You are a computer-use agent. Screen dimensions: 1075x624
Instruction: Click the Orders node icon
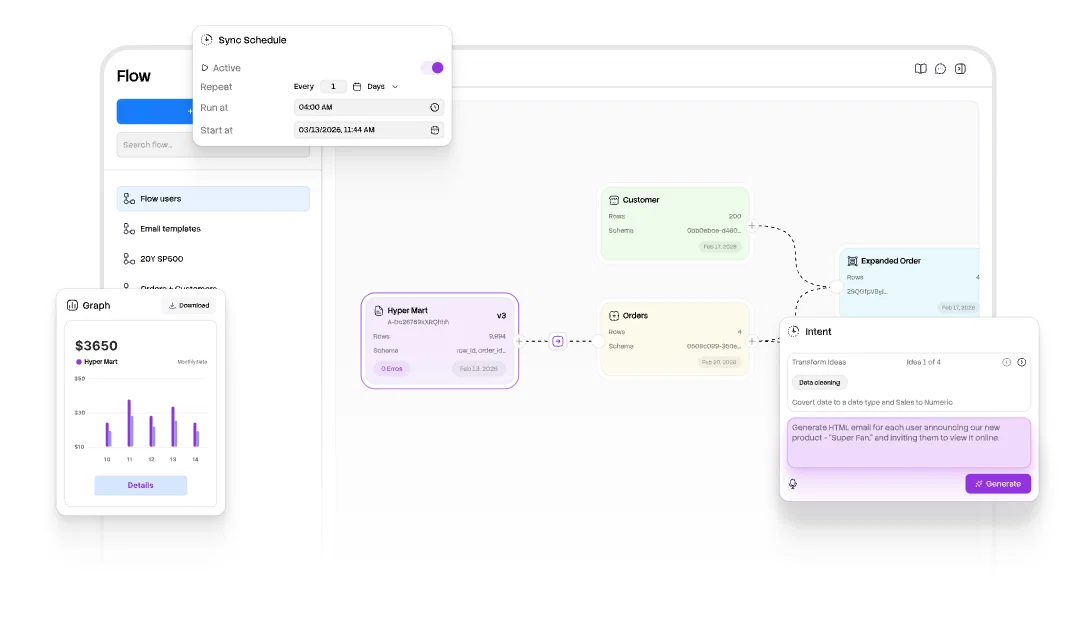[614, 316]
